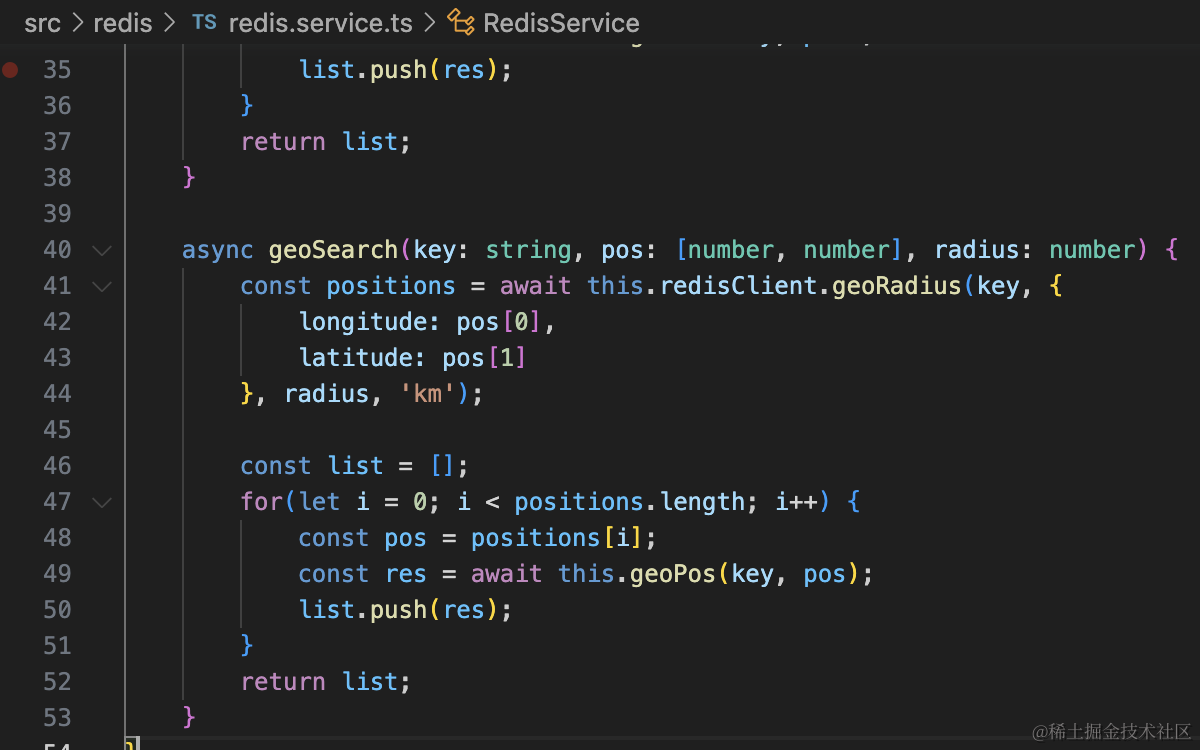The height and width of the screenshot is (750, 1200).
Task: Click the TS file icon in breadcrumb
Action: [204, 22]
